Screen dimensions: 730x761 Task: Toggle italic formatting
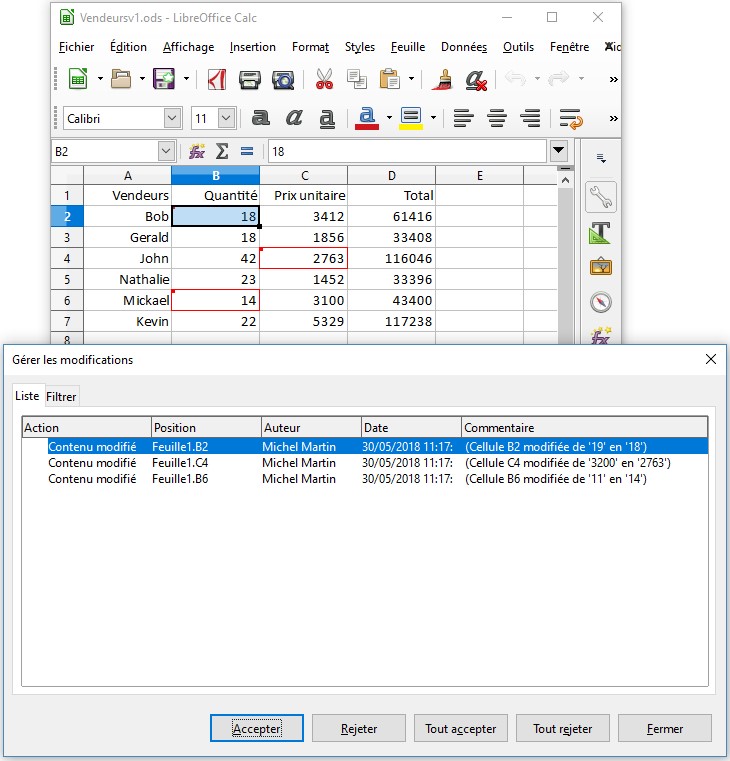point(294,118)
